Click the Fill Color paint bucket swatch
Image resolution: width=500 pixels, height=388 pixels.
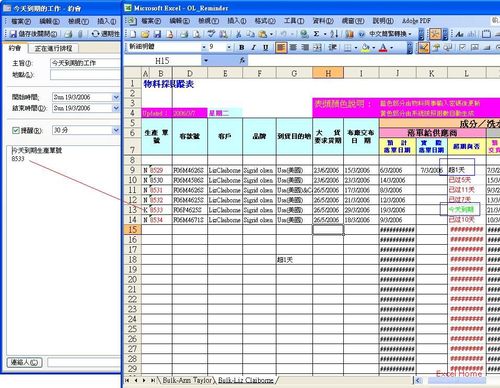[366, 48]
